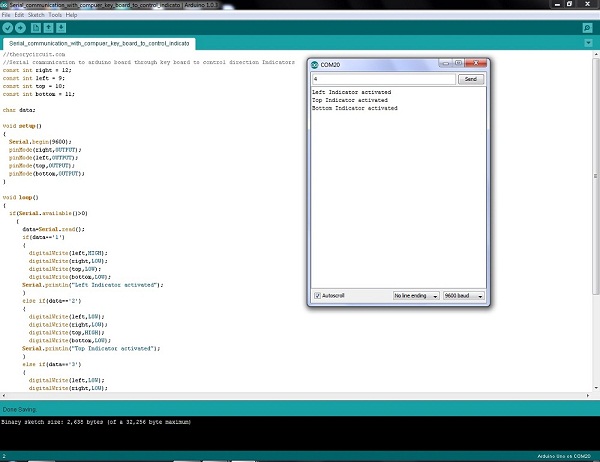Minimize the COM20 serial monitor window
This screenshot has height=462, width=600.
445,63
